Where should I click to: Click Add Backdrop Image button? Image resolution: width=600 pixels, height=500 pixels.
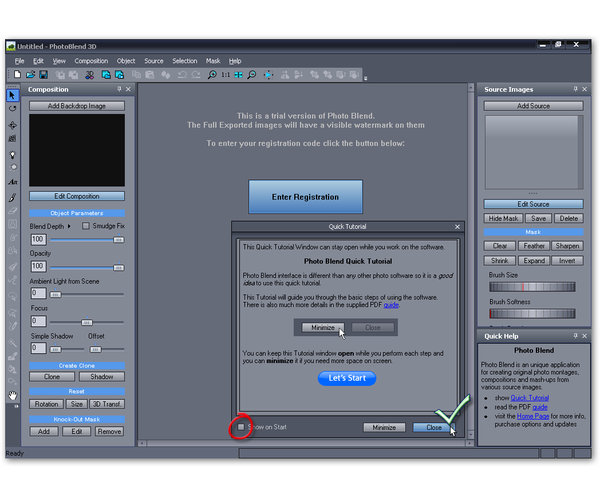(77, 106)
